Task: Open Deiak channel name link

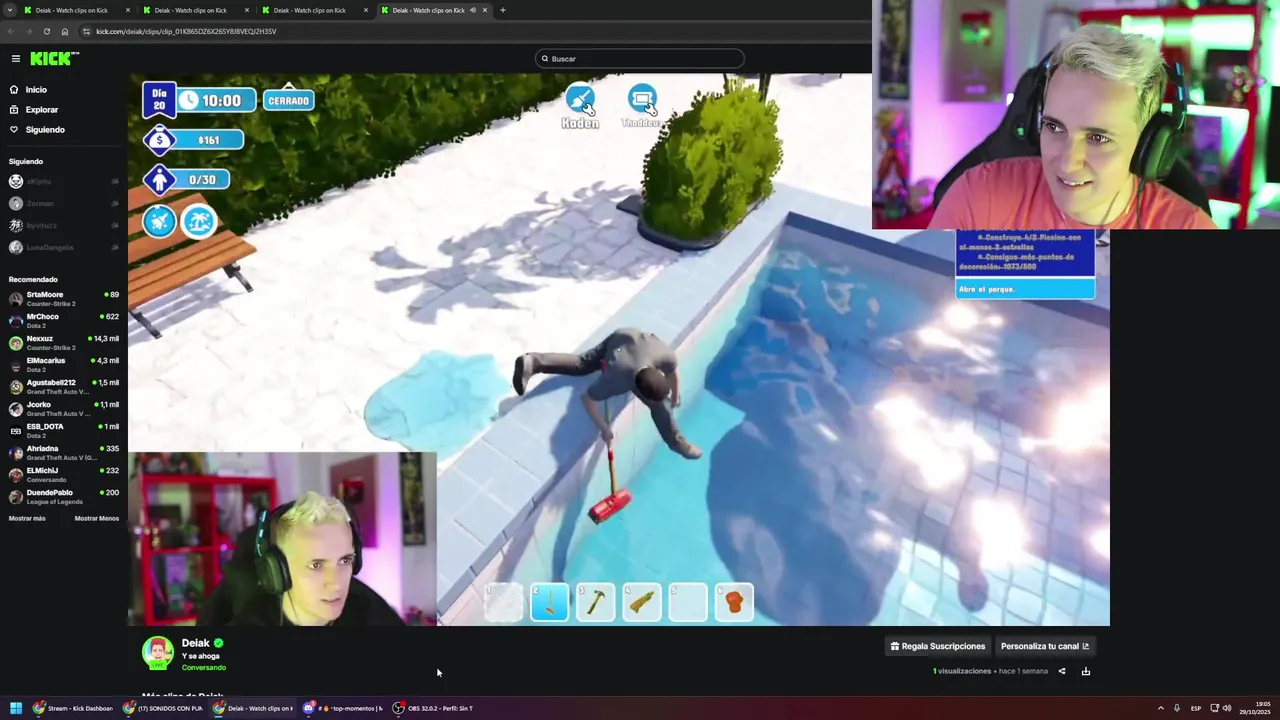Action: pyautogui.click(x=196, y=643)
